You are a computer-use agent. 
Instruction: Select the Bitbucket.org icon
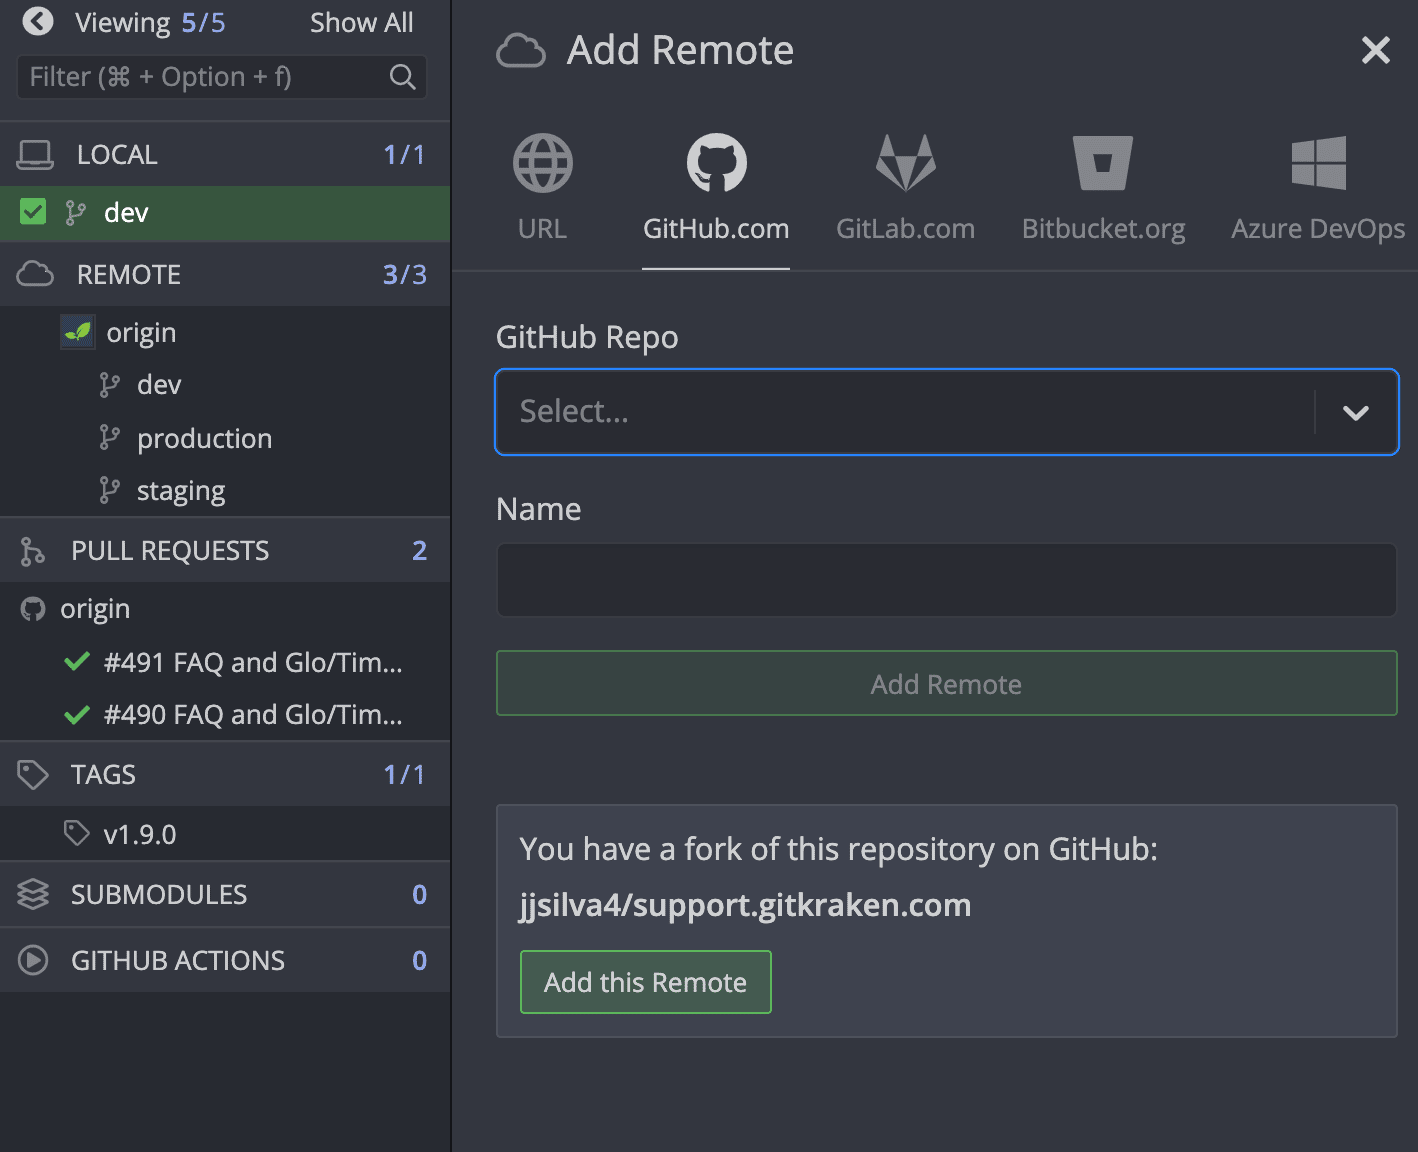click(1103, 162)
